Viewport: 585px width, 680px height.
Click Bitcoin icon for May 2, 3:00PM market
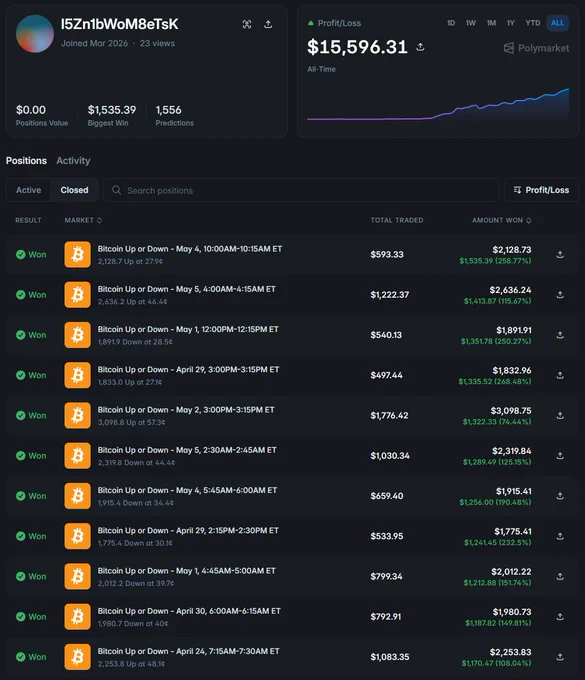(x=78, y=415)
